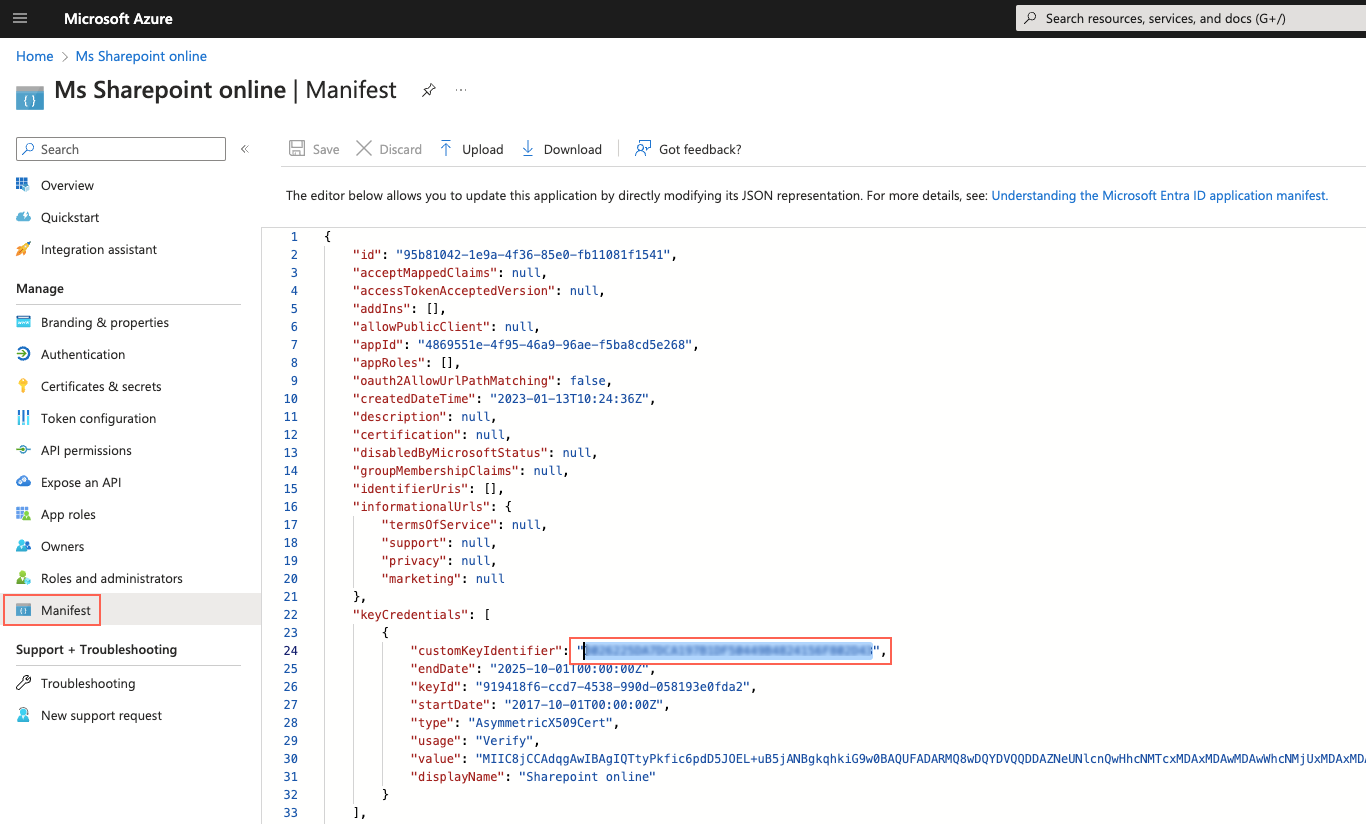Click the Download button label
1366x824 pixels.
[573, 149]
